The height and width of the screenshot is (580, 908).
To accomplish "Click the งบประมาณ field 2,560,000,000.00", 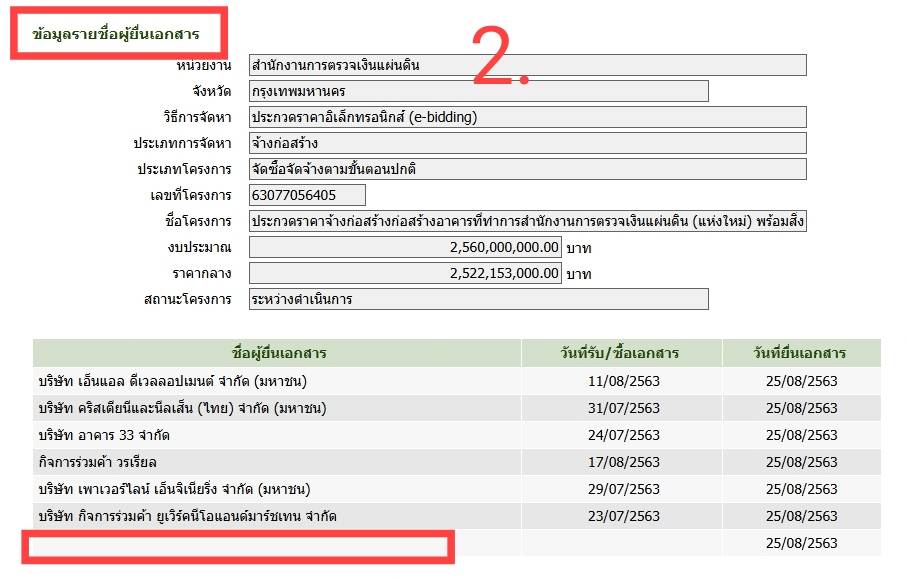I will (x=405, y=247).
